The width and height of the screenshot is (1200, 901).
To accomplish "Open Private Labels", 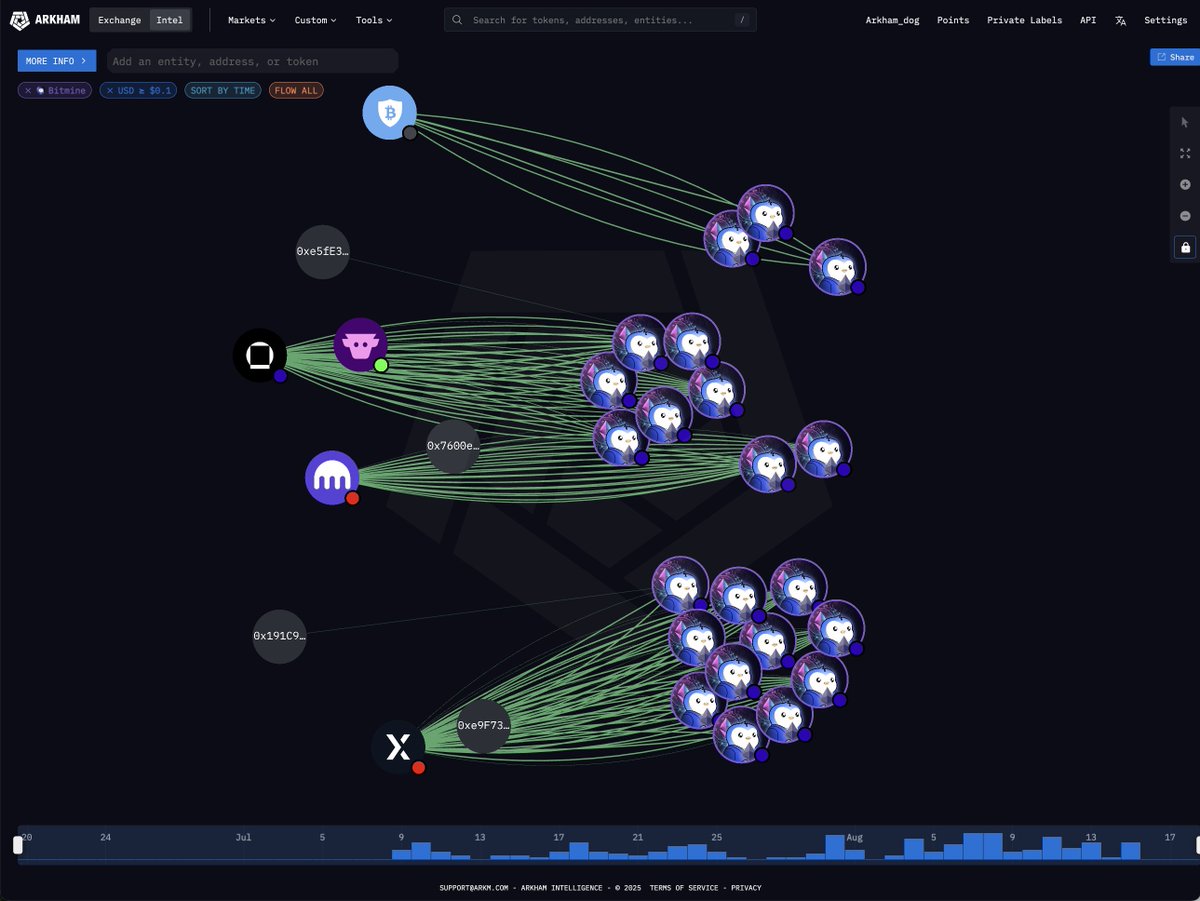I will click(1025, 20).
